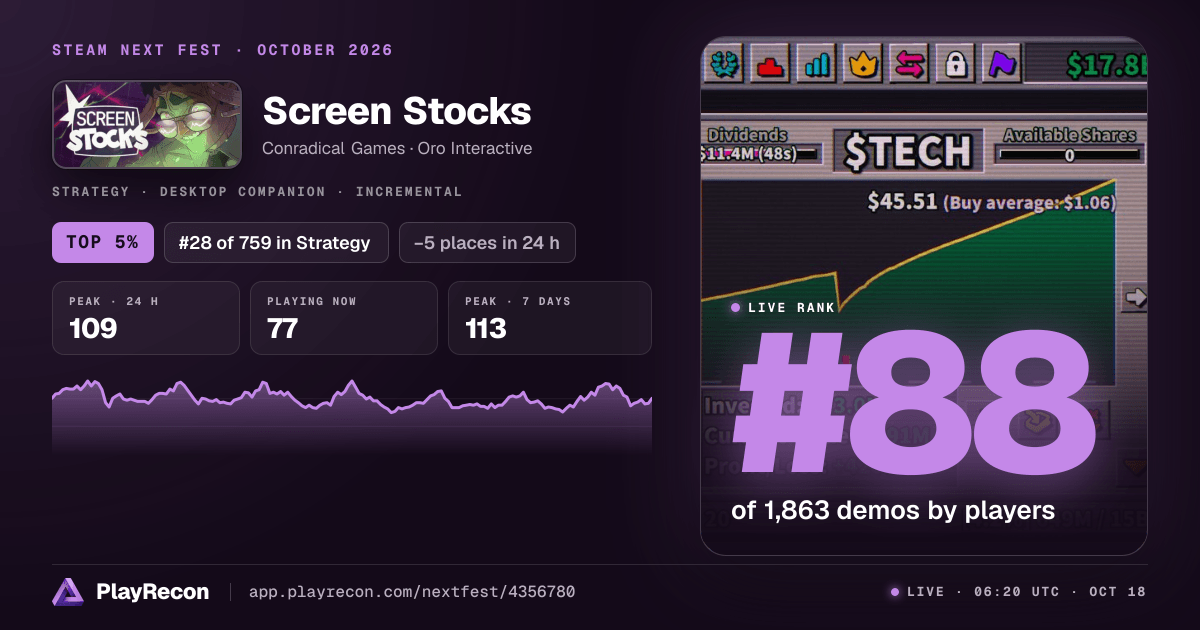Click the $45.51 price label
Screen dimensions: 1200x630
(902, 201)
